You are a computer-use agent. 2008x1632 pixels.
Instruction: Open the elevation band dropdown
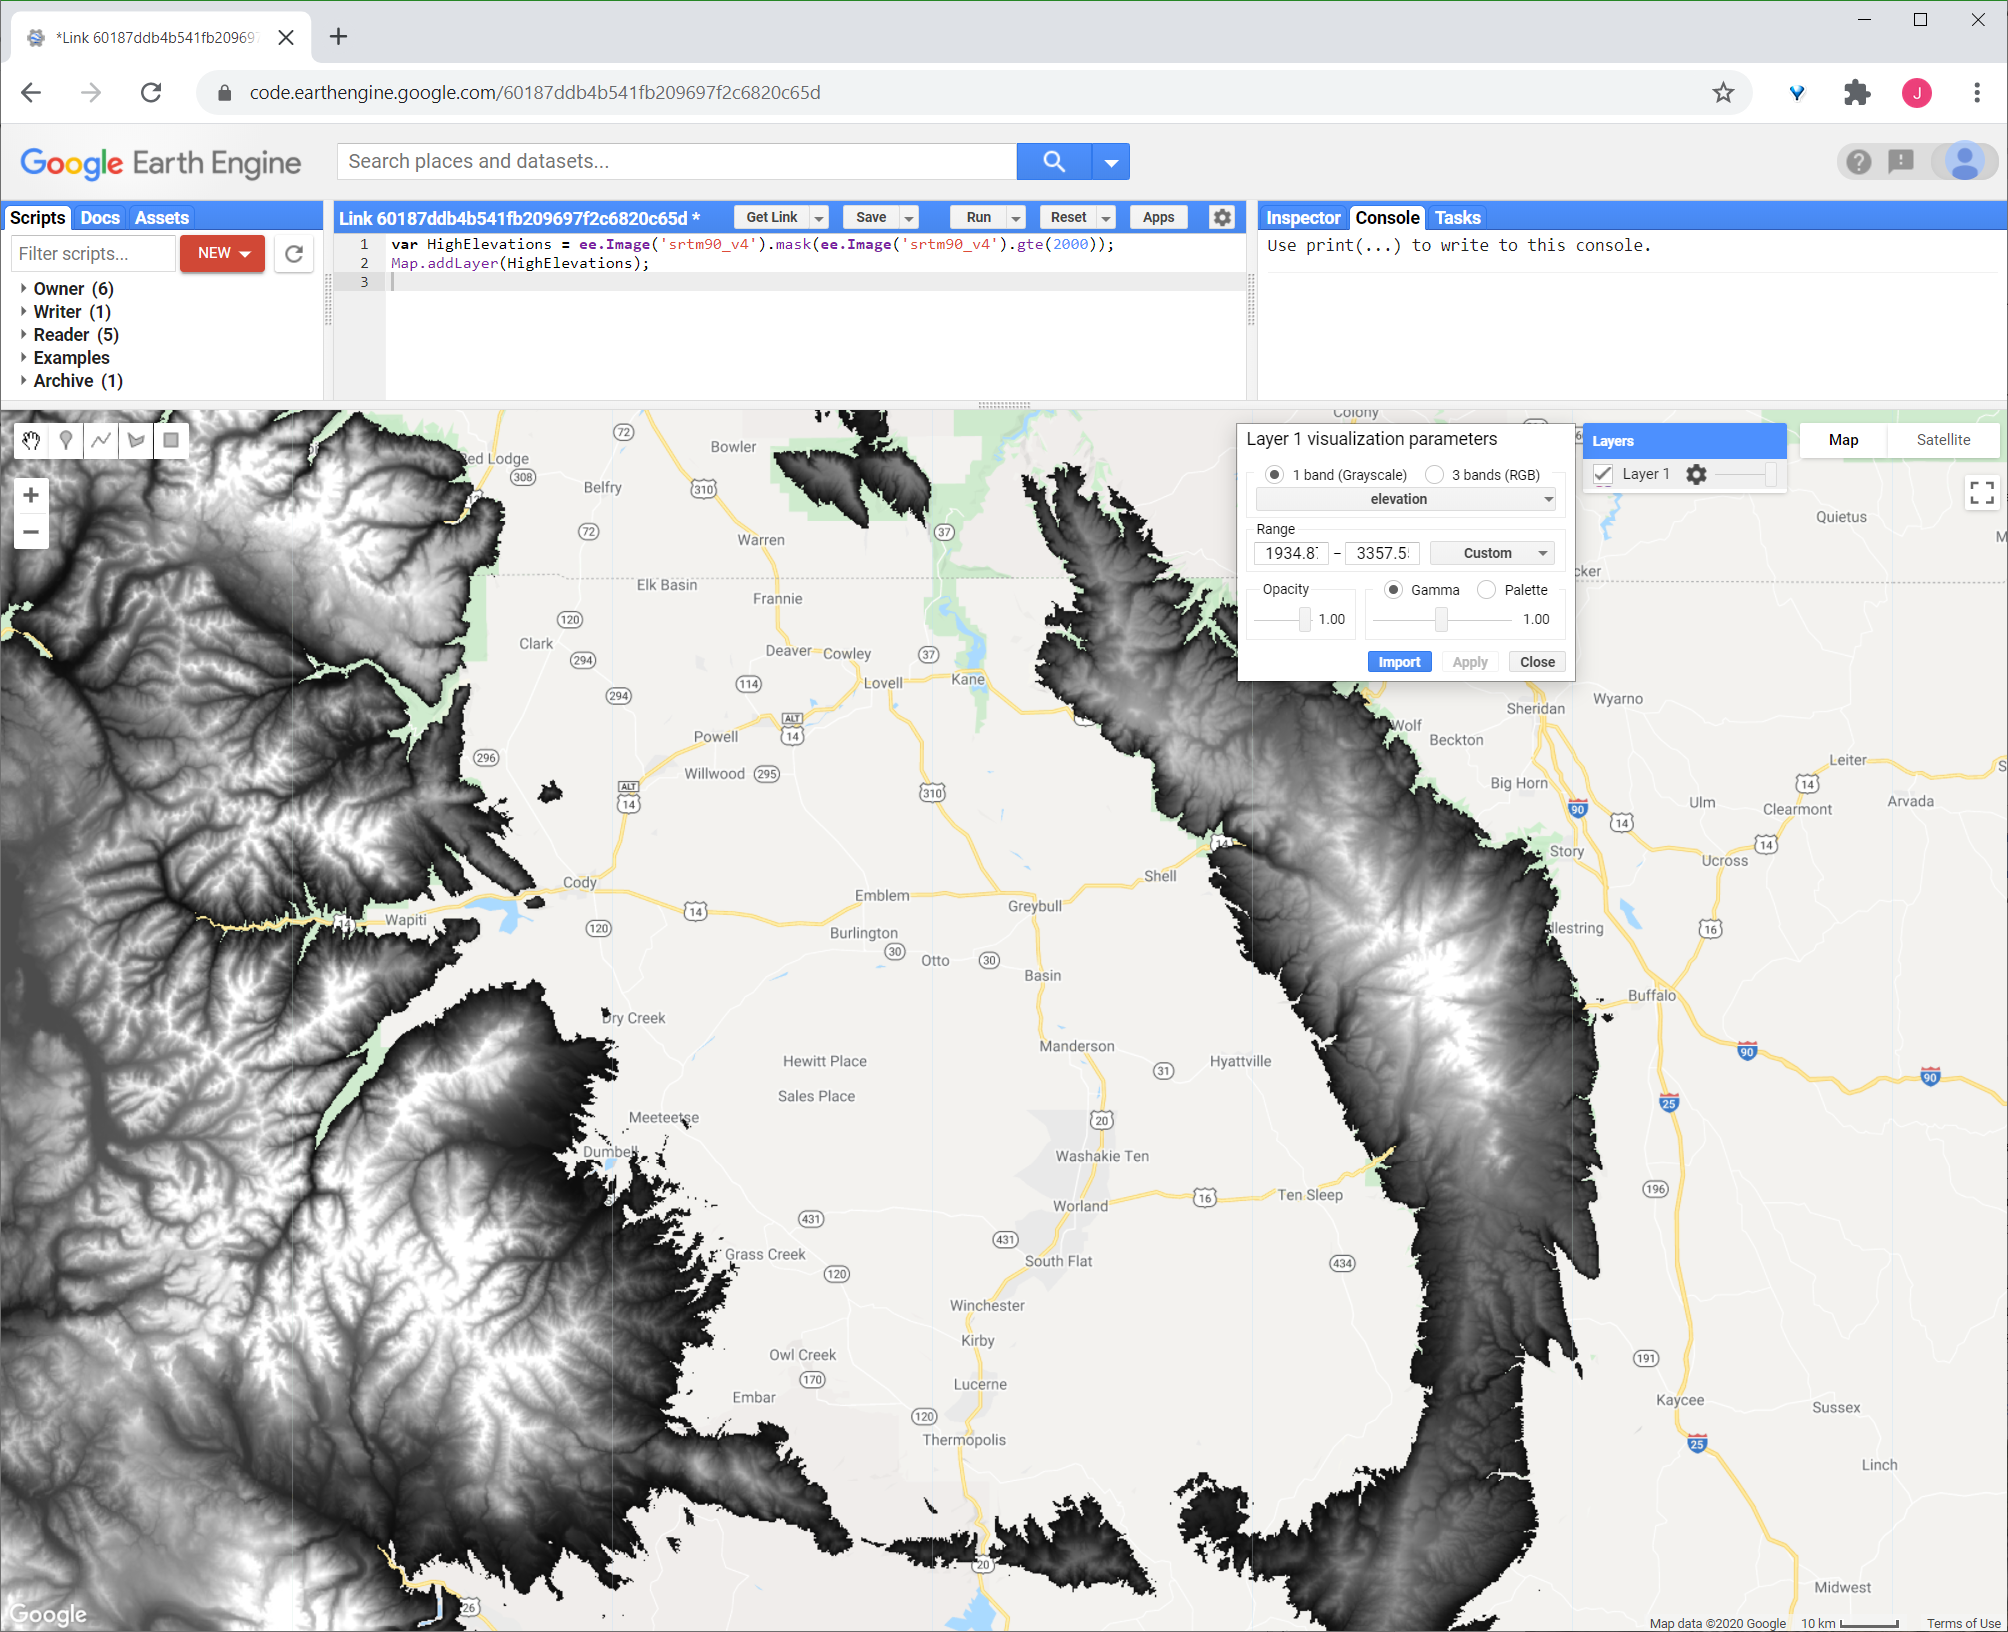[x=1406, y=499]
